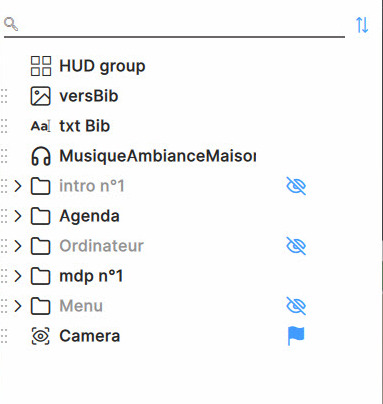Click the sort order arrows icon
Viewport: 383px width, 404px height.
362,25
